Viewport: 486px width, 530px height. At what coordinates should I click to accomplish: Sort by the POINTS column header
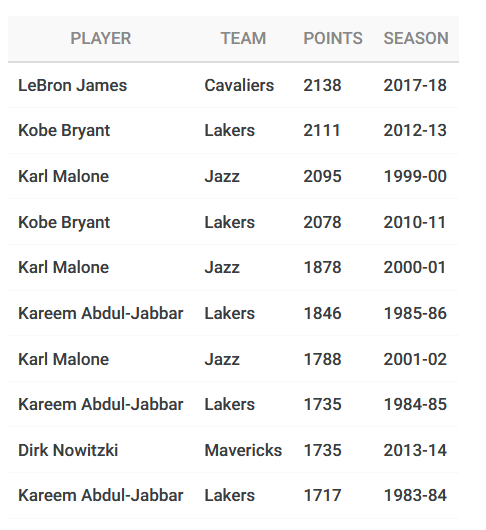[333, 38]
